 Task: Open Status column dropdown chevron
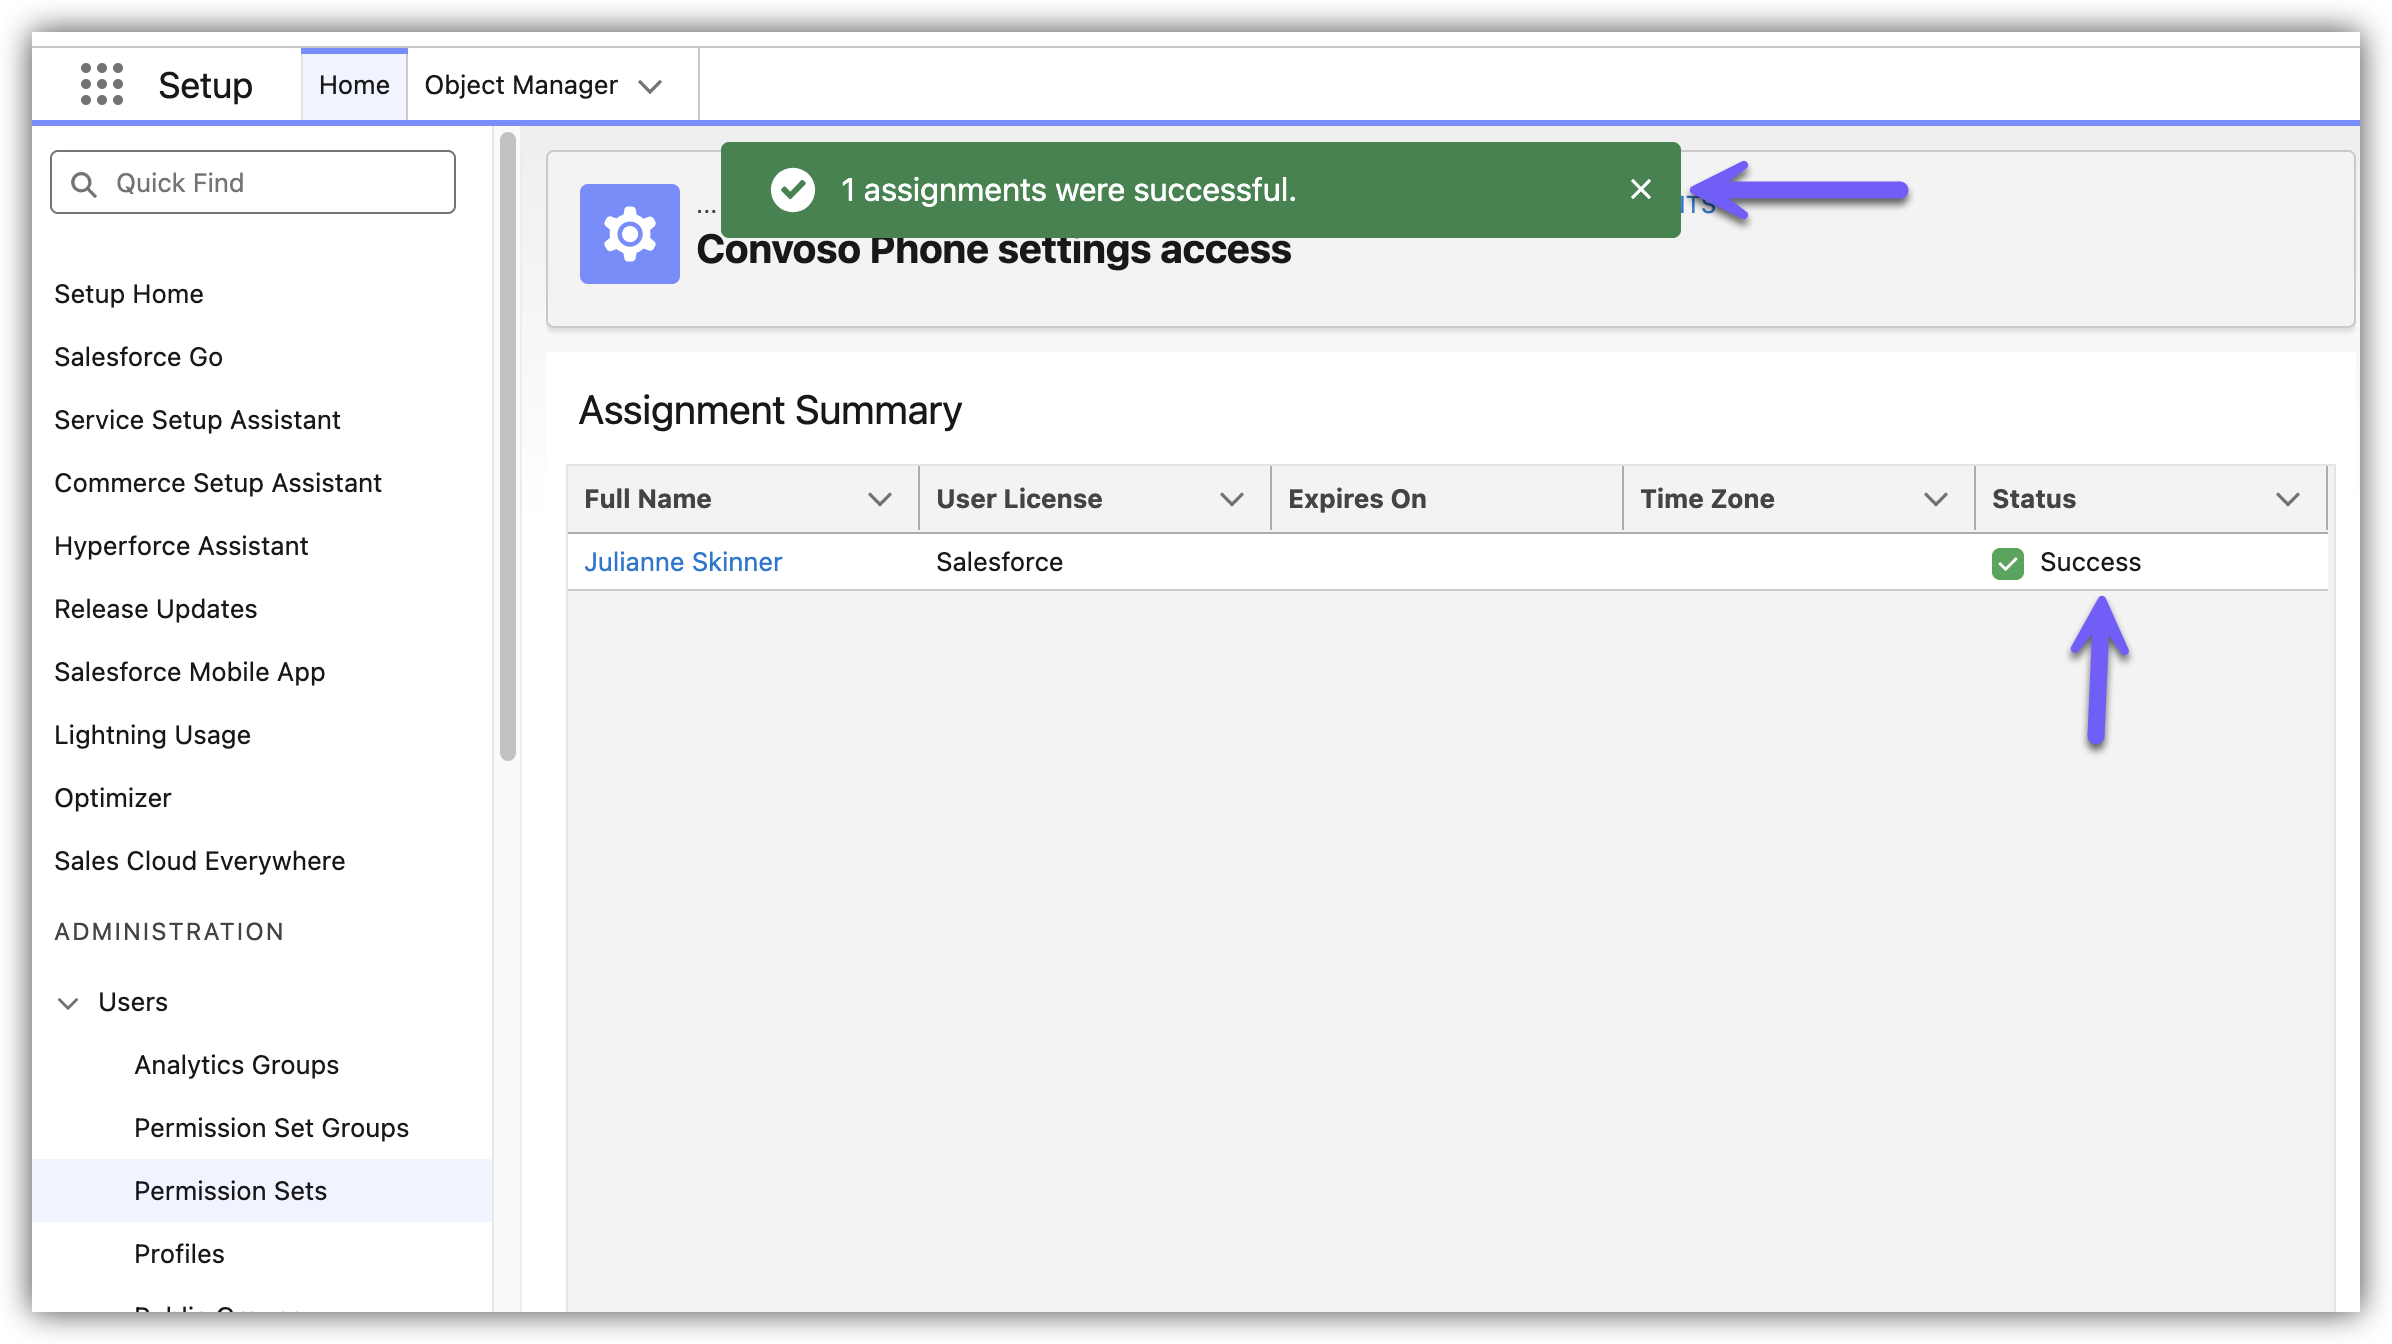pos(2287,499)
